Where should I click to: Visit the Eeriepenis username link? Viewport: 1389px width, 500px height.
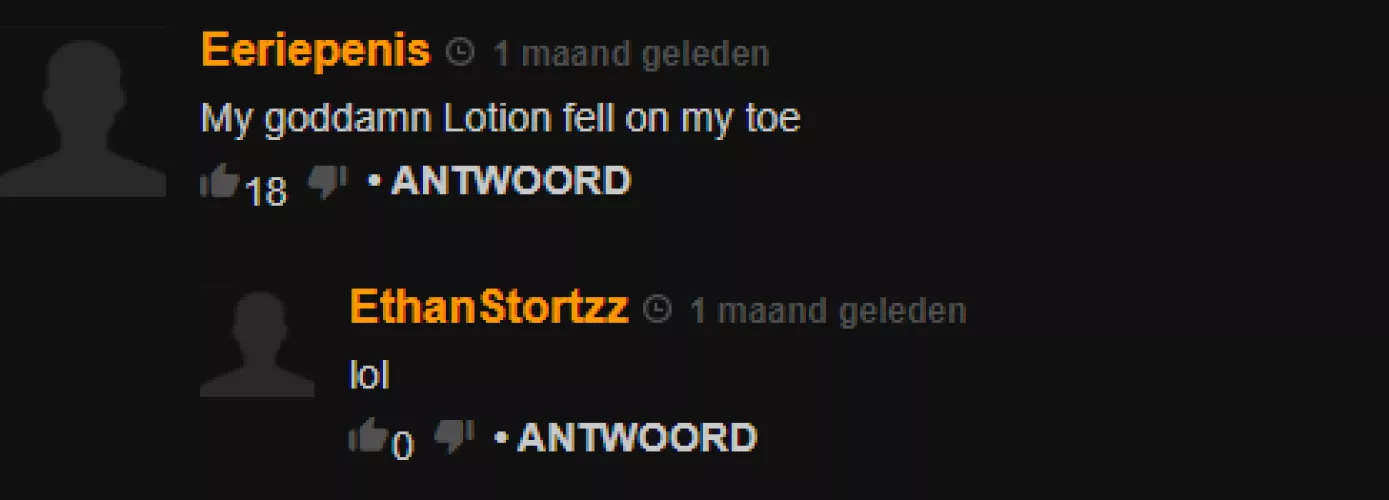[316, 50]
